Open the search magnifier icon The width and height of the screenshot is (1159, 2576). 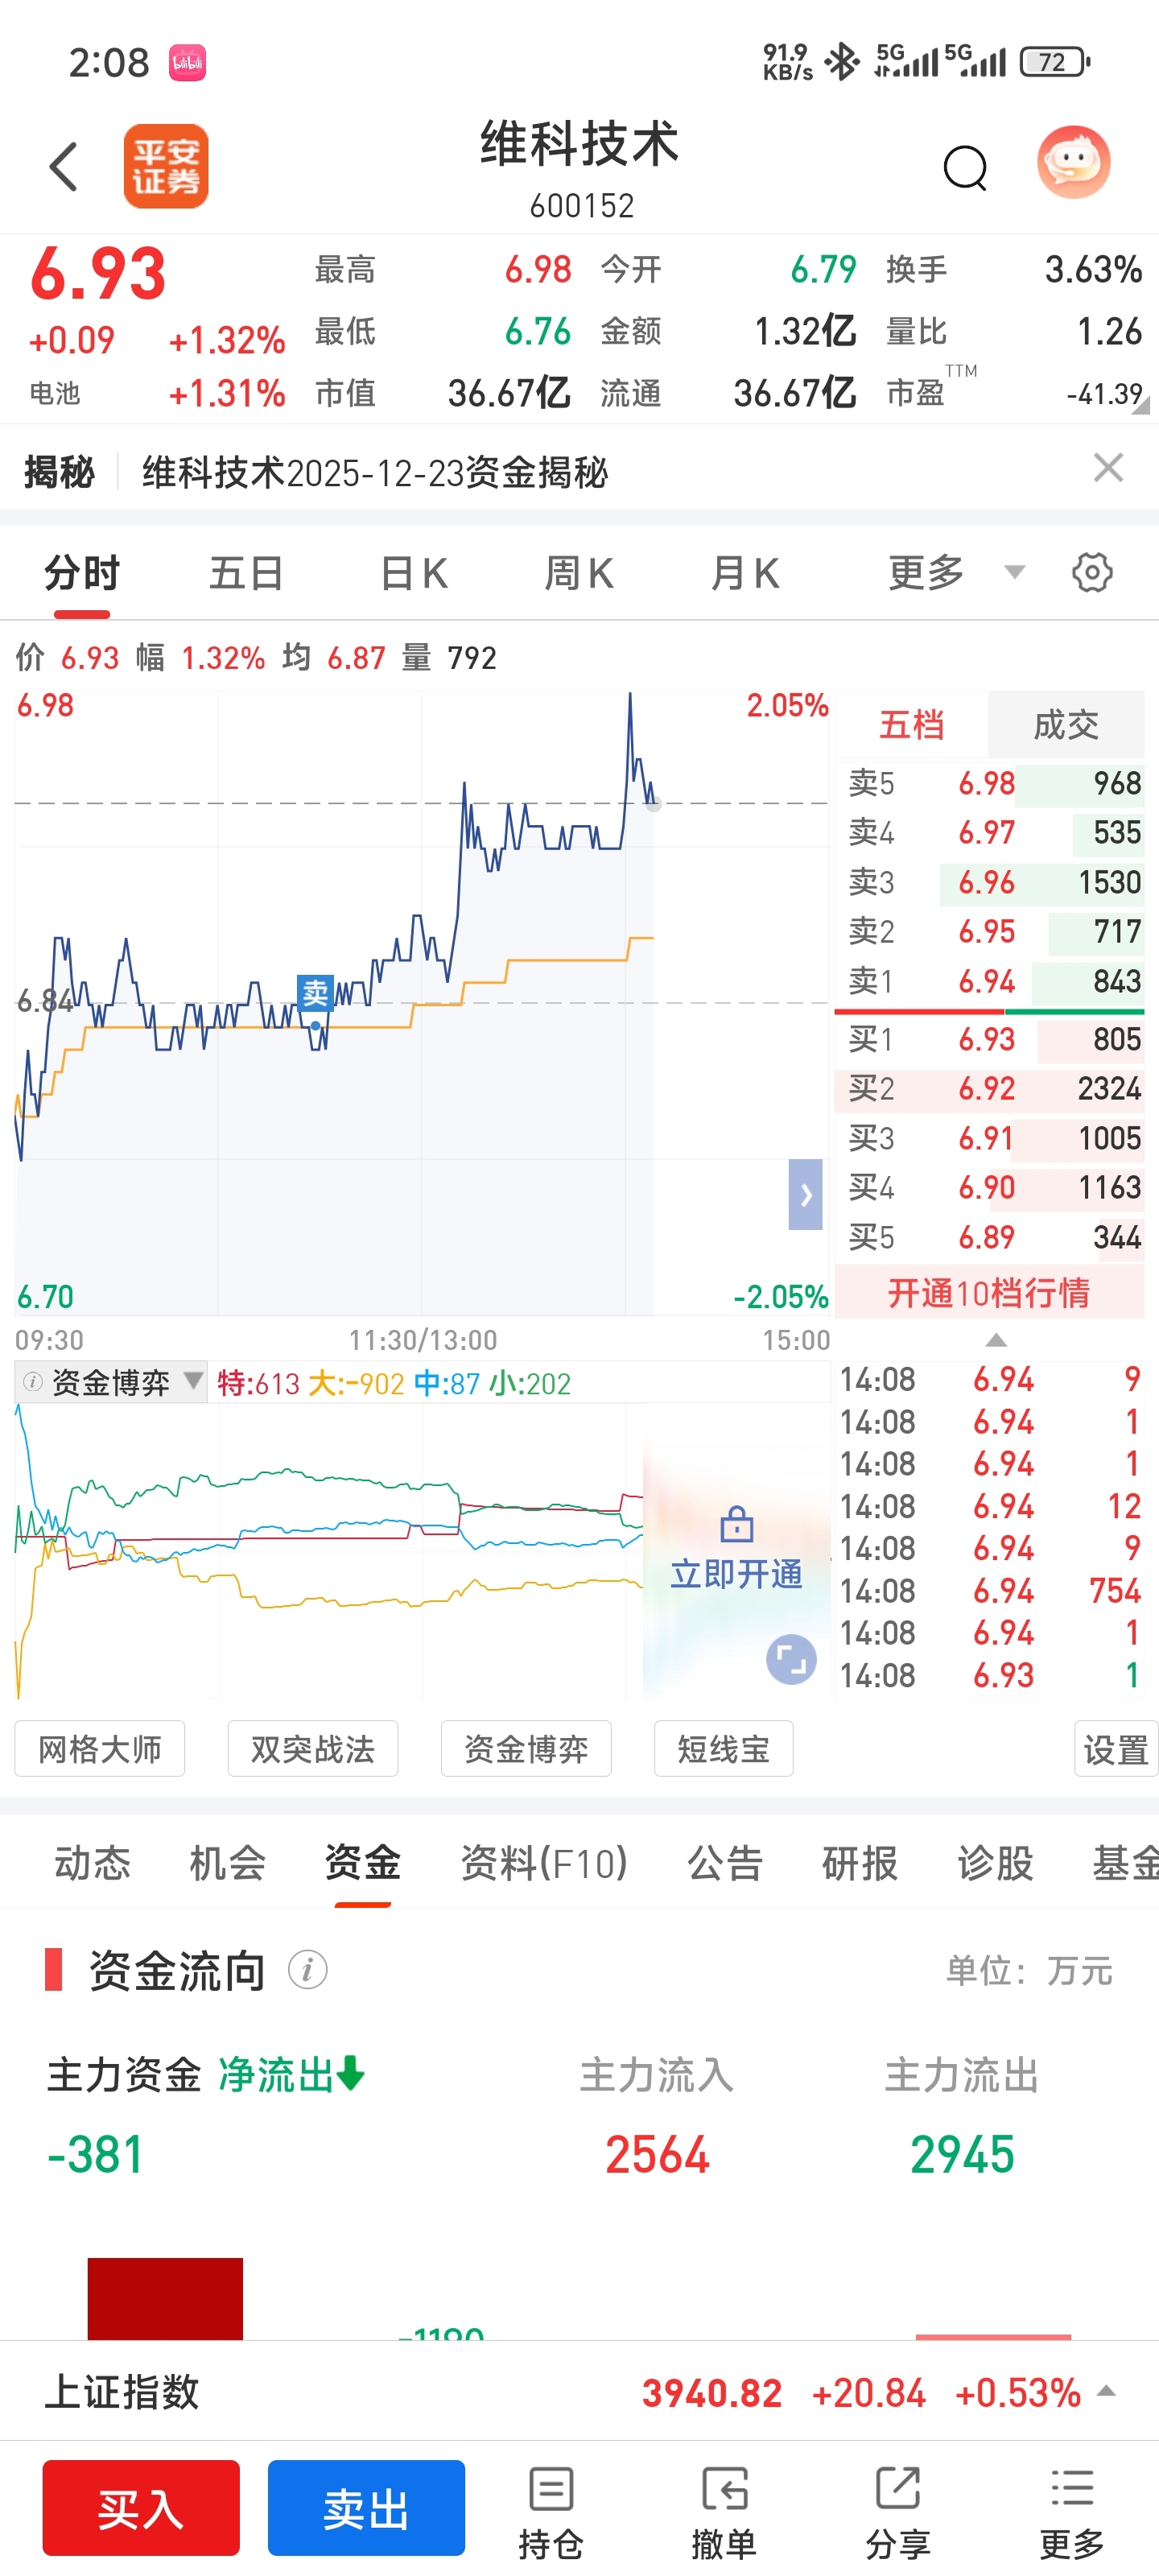coord(965,167)
